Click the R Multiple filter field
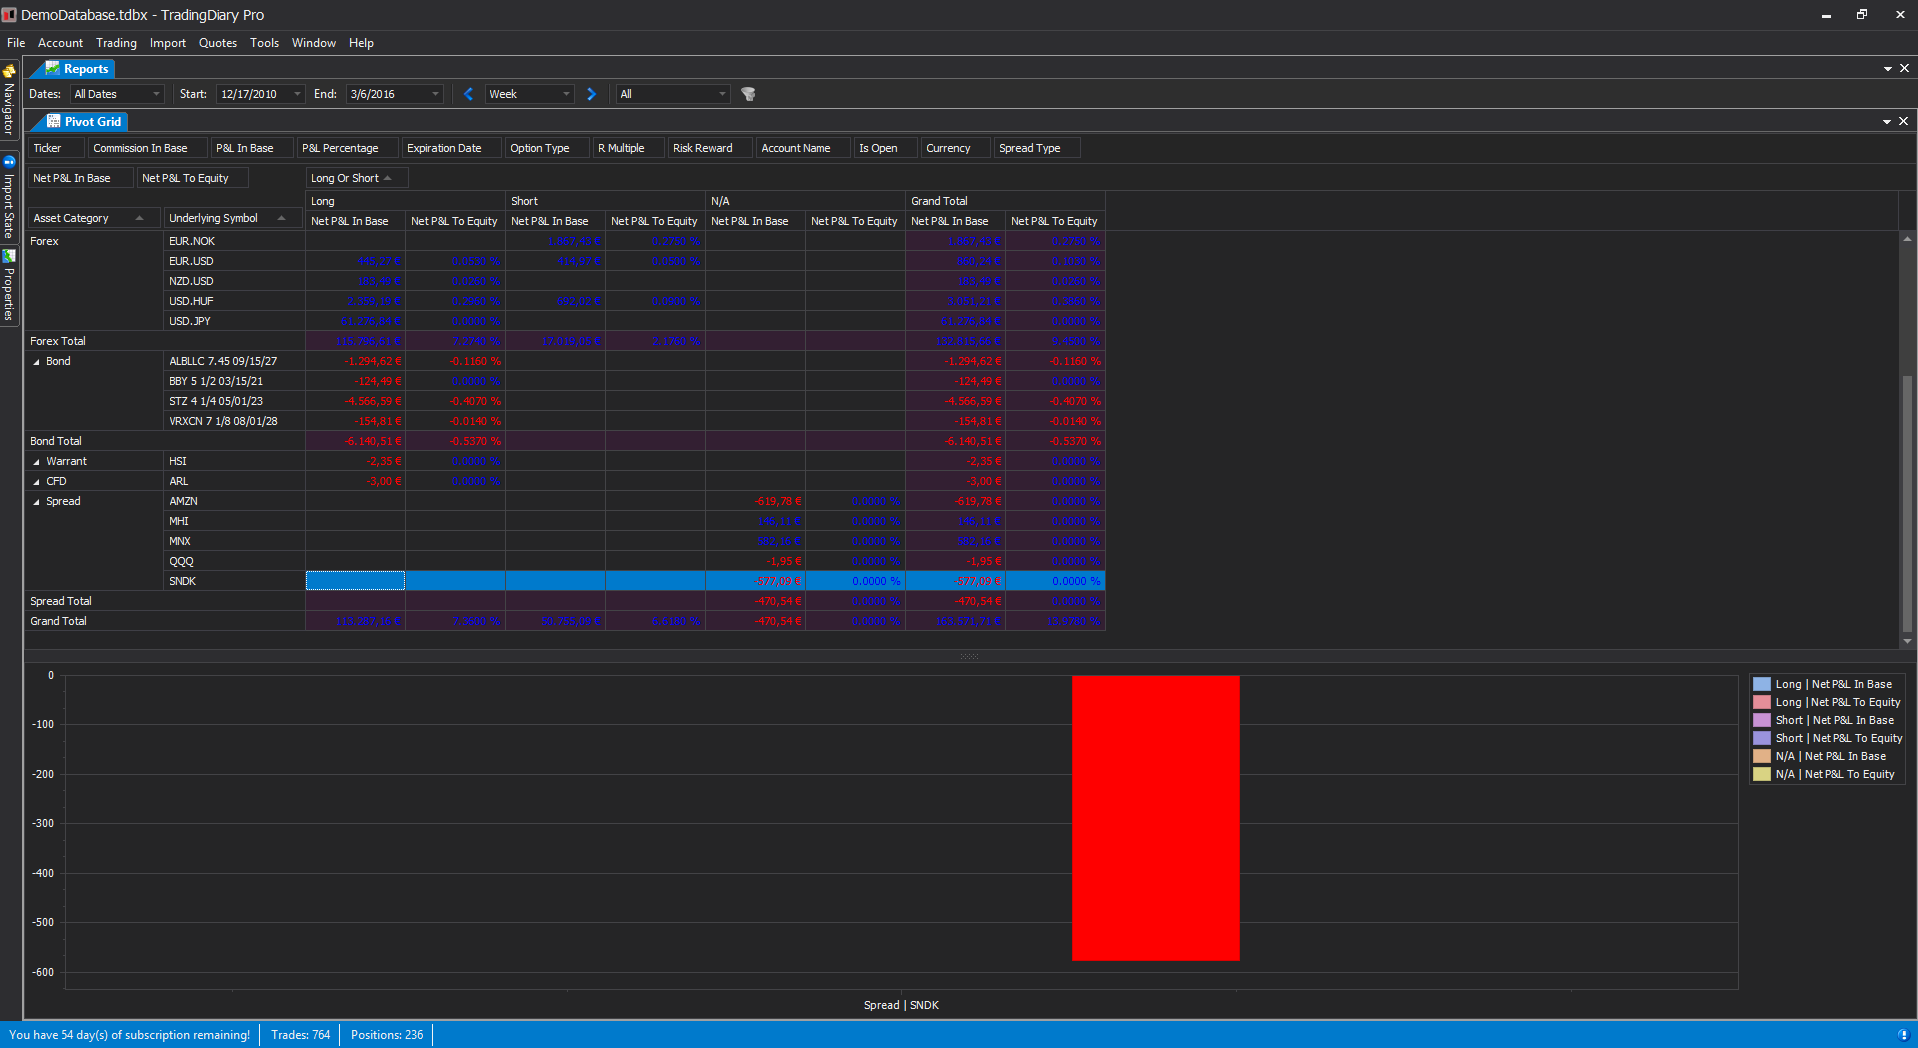Viewport: 1918px width, 1048px height. [630, 148]
